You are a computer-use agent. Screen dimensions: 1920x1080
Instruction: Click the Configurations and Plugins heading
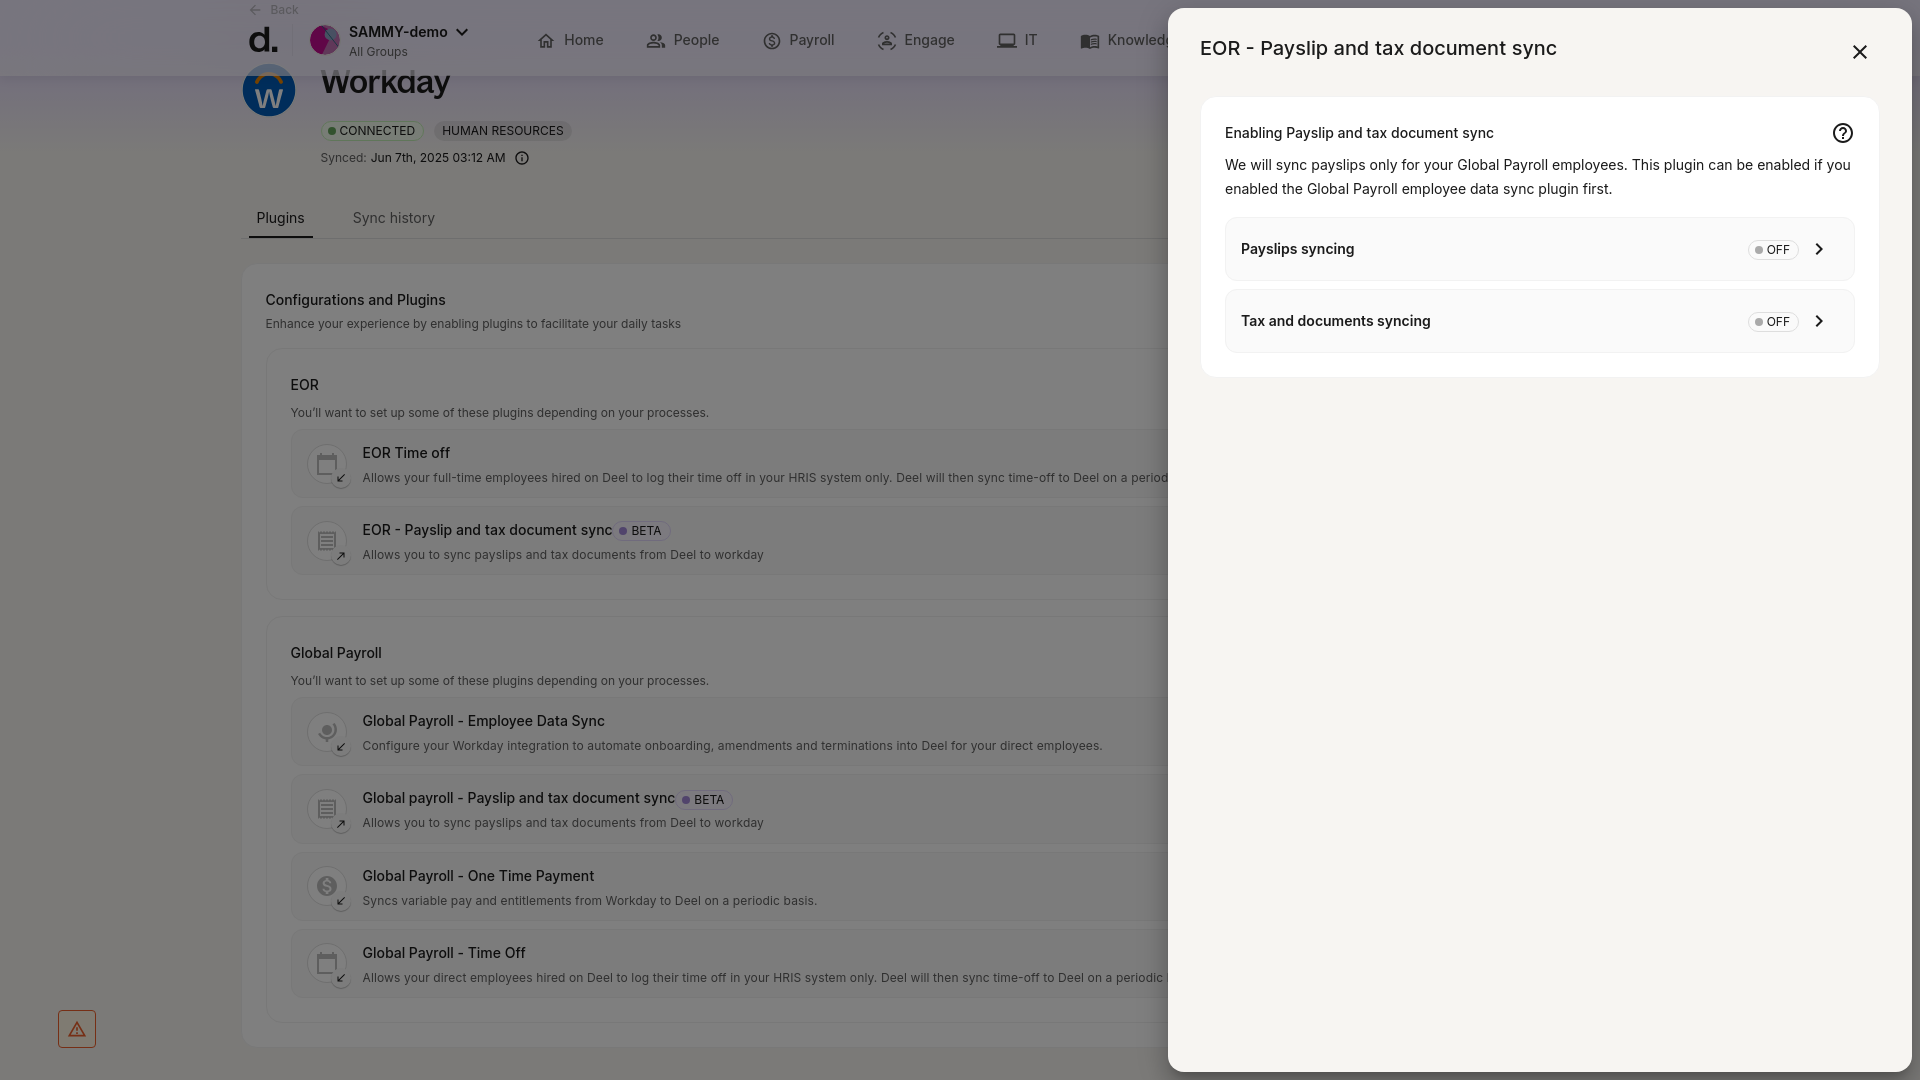pyautogui.click(x=355, y=300)
